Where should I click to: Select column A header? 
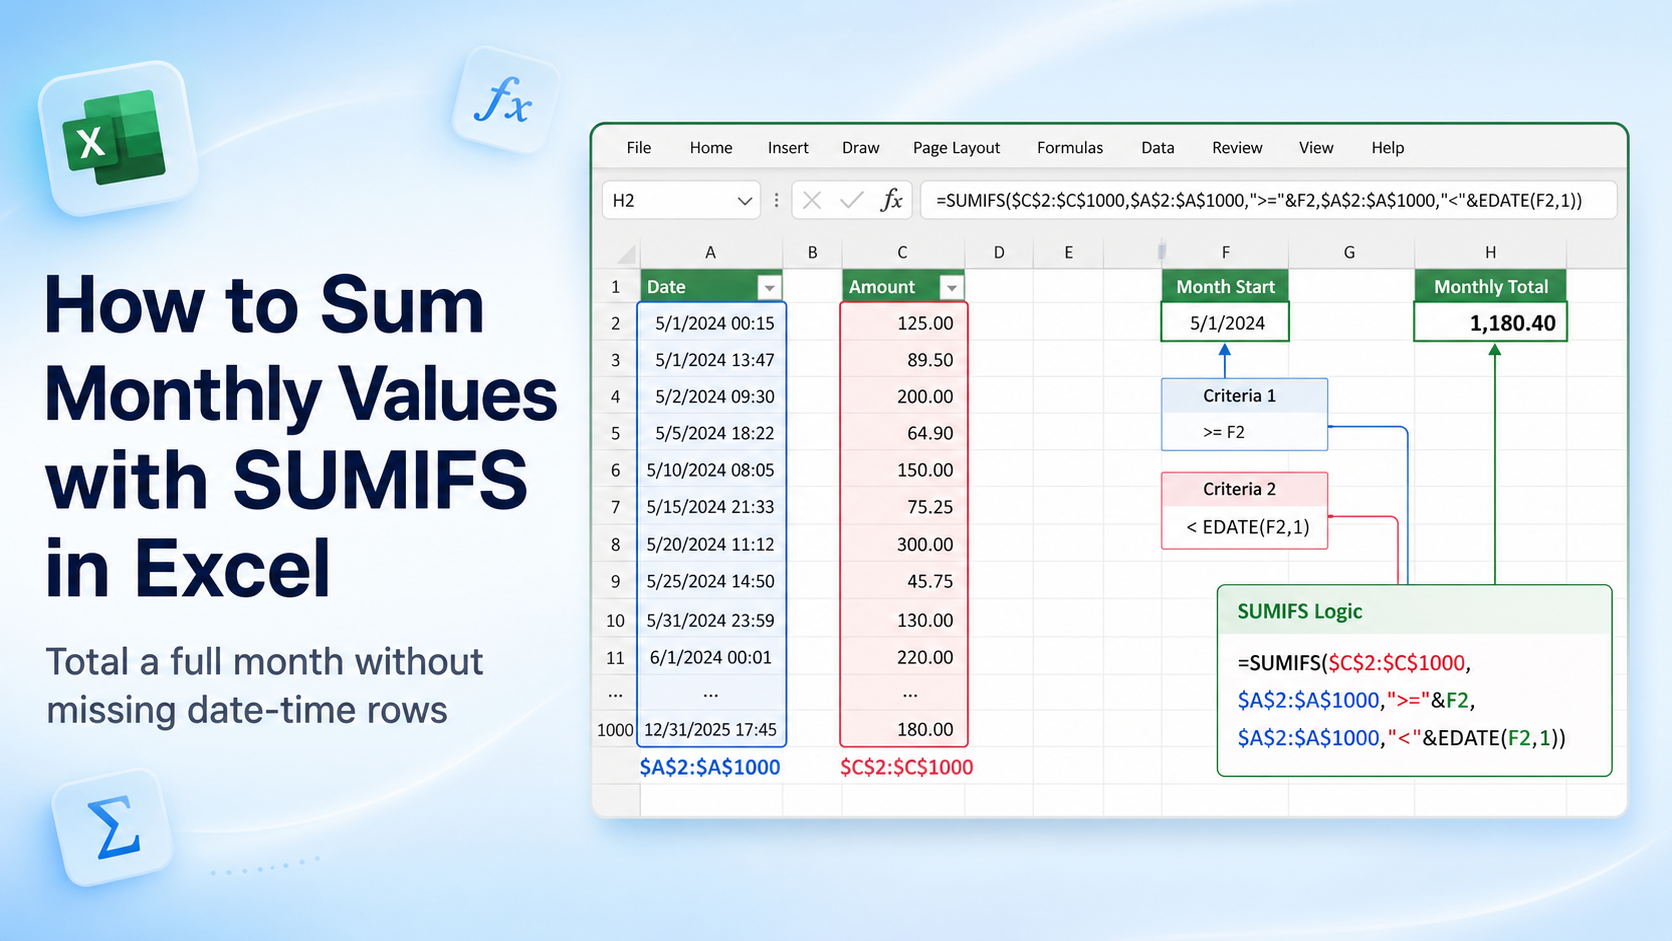click(710, 253)
